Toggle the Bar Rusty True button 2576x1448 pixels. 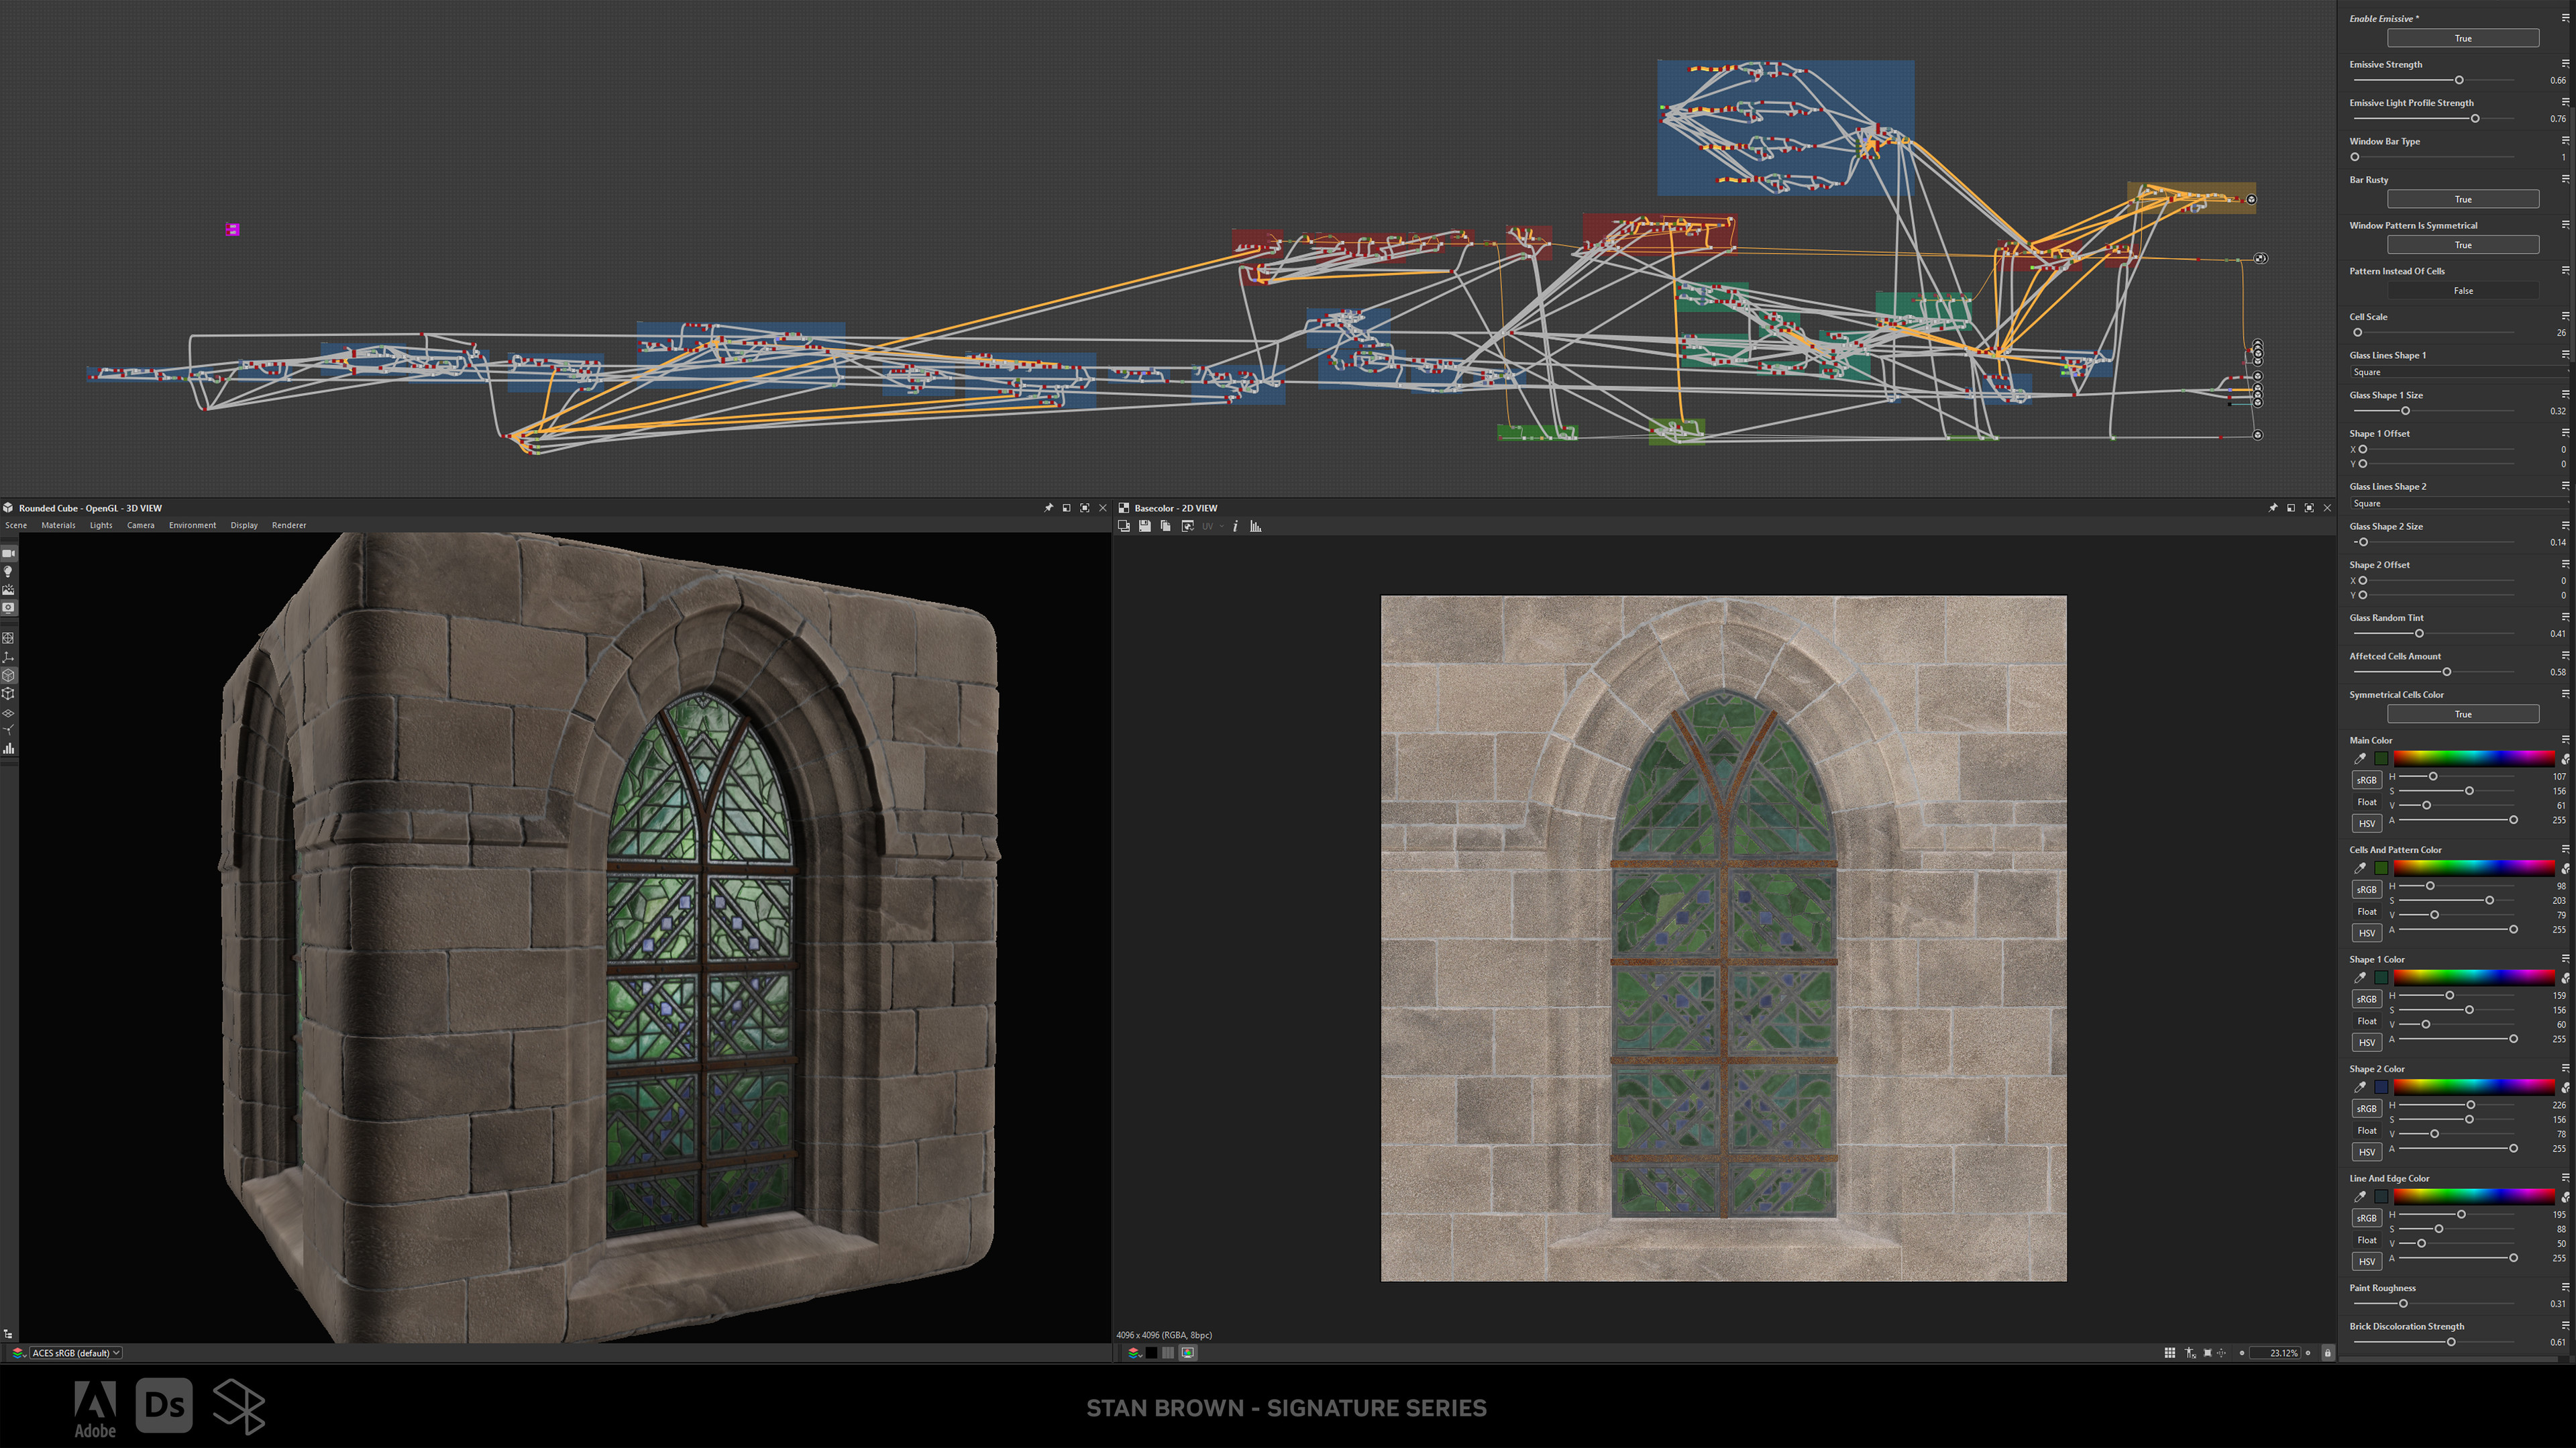point(2462,199)
